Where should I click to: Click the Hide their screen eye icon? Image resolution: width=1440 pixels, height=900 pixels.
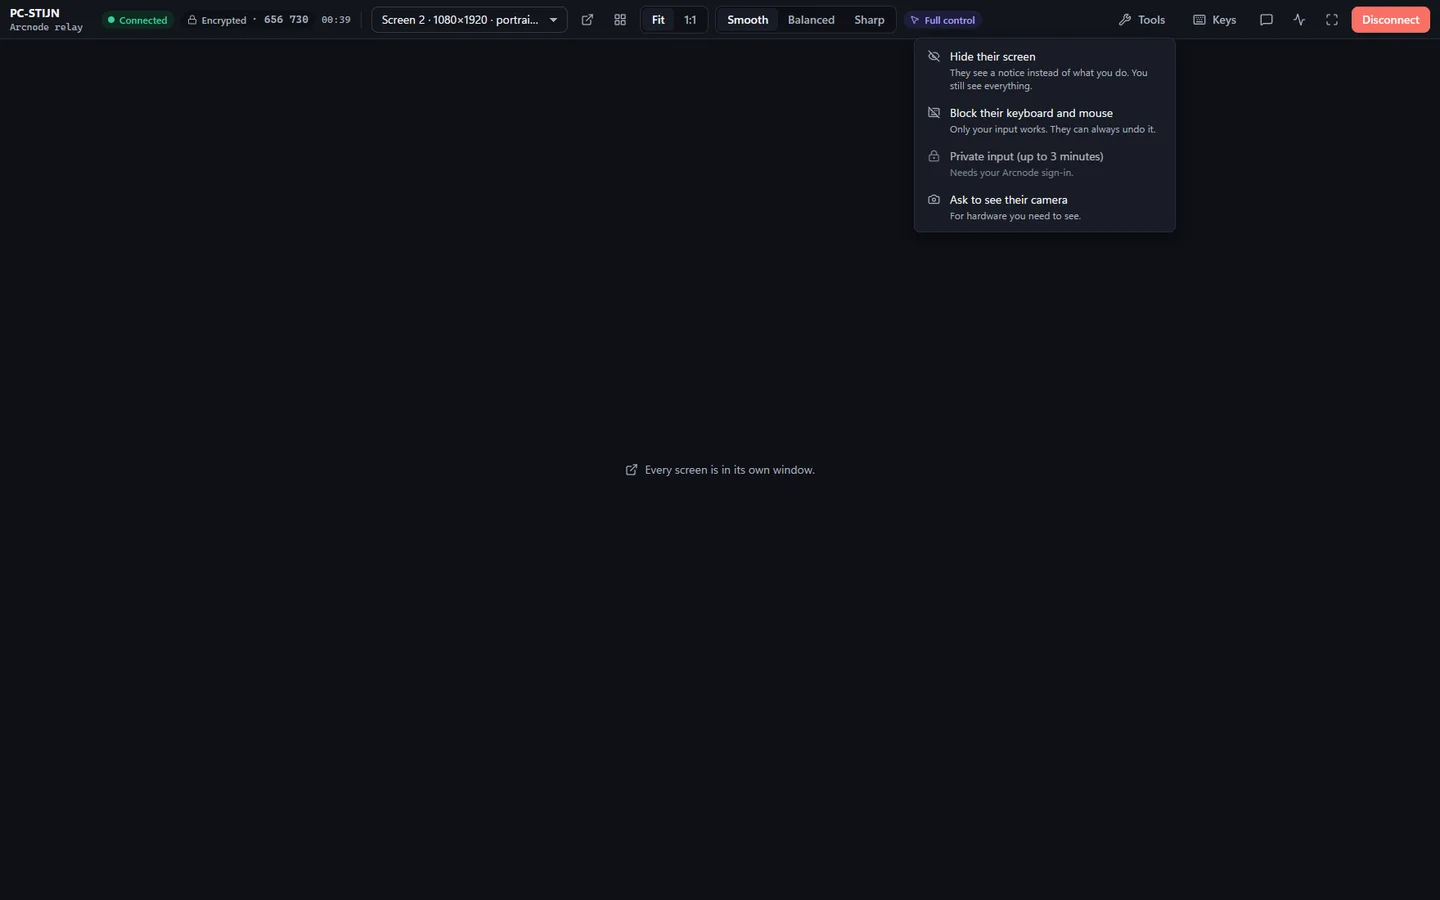tap(934, 57)
